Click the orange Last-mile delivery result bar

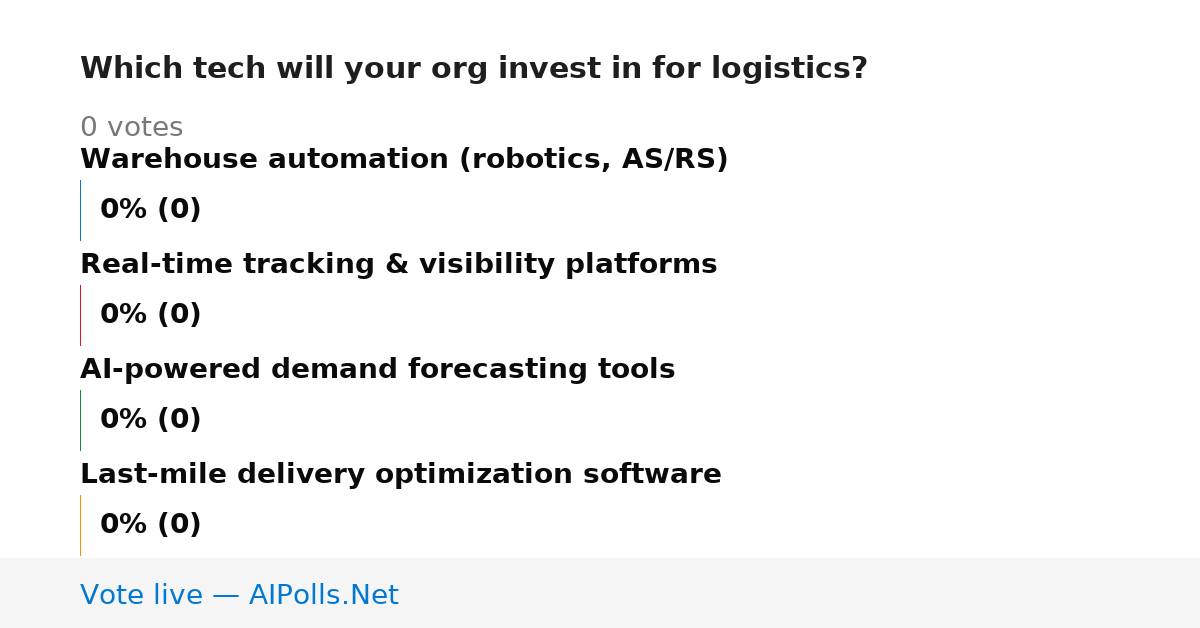click(x=80, y=525)
